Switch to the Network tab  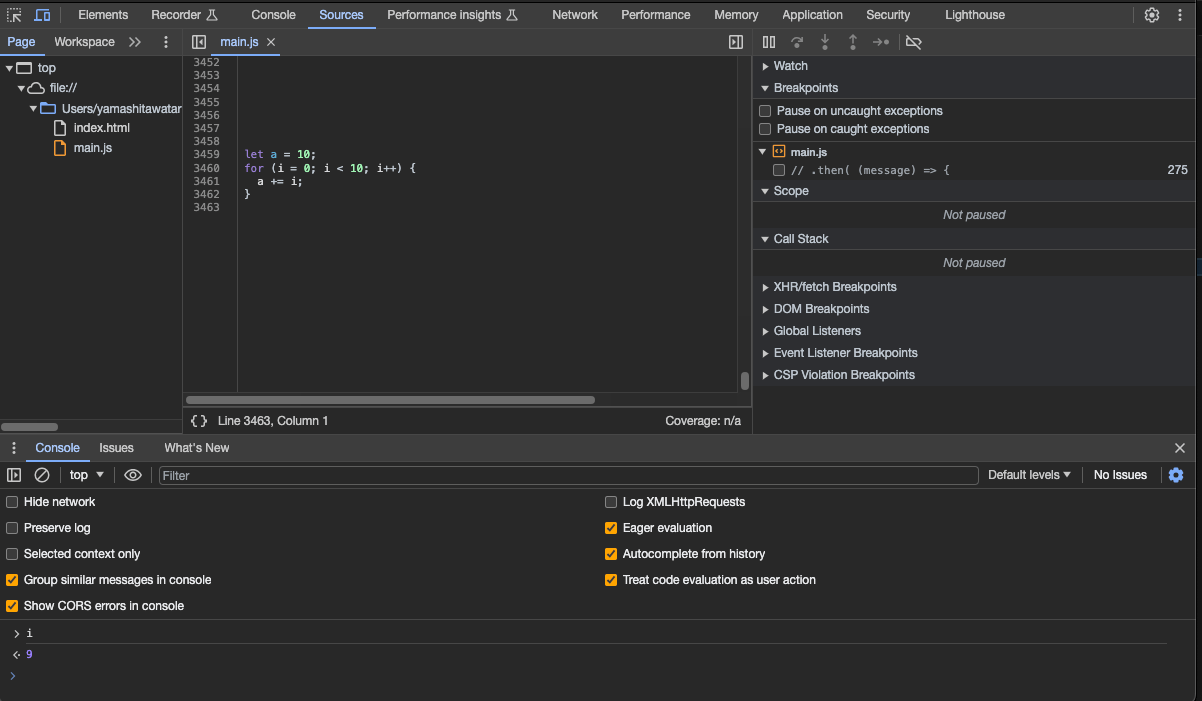coord(575,15)
